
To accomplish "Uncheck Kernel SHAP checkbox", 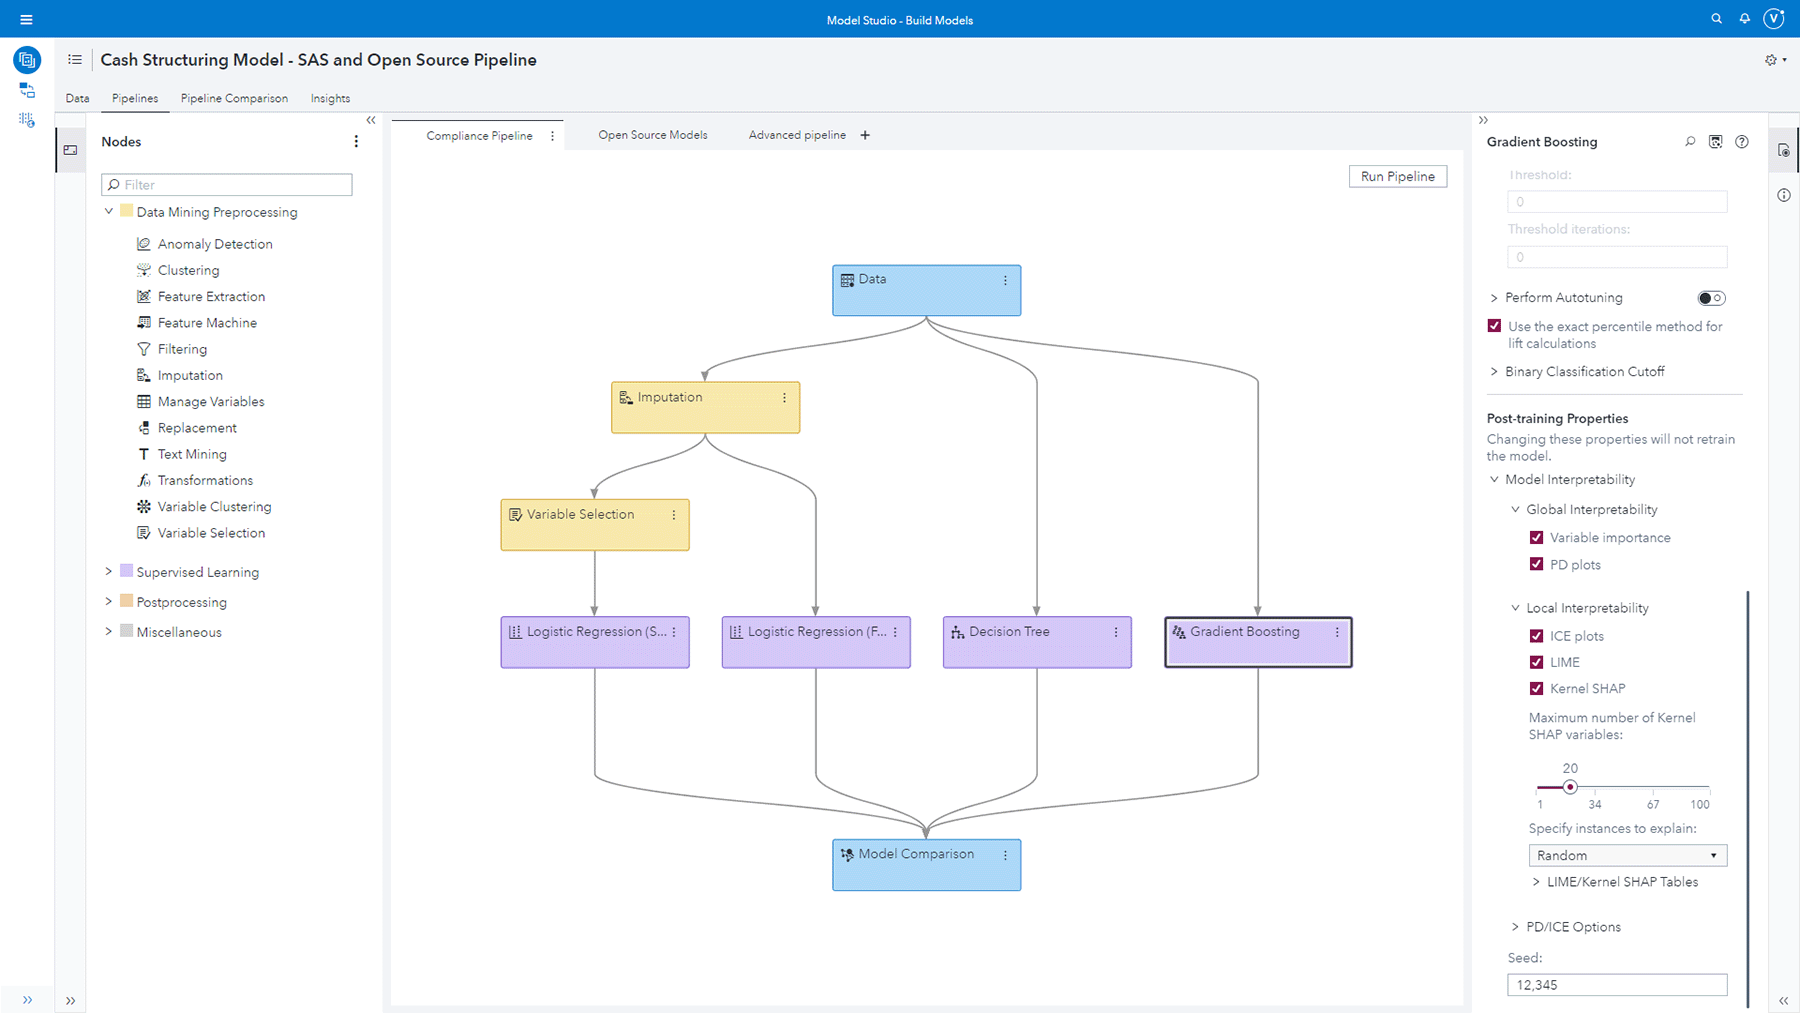I will coord(1537,688).
